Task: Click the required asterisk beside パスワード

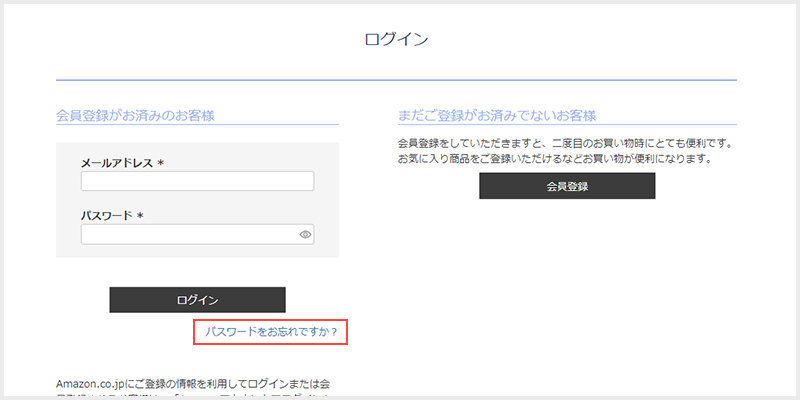Action: (141, 216)
